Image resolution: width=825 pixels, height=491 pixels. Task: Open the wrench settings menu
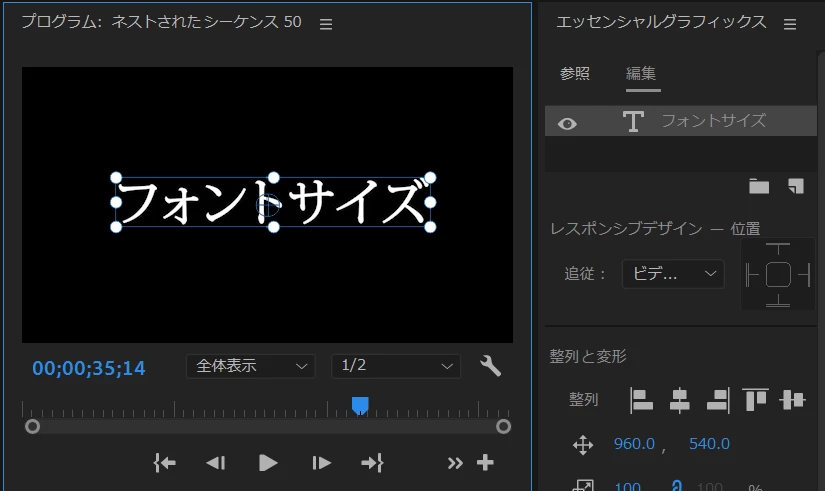tap(490, 366)
